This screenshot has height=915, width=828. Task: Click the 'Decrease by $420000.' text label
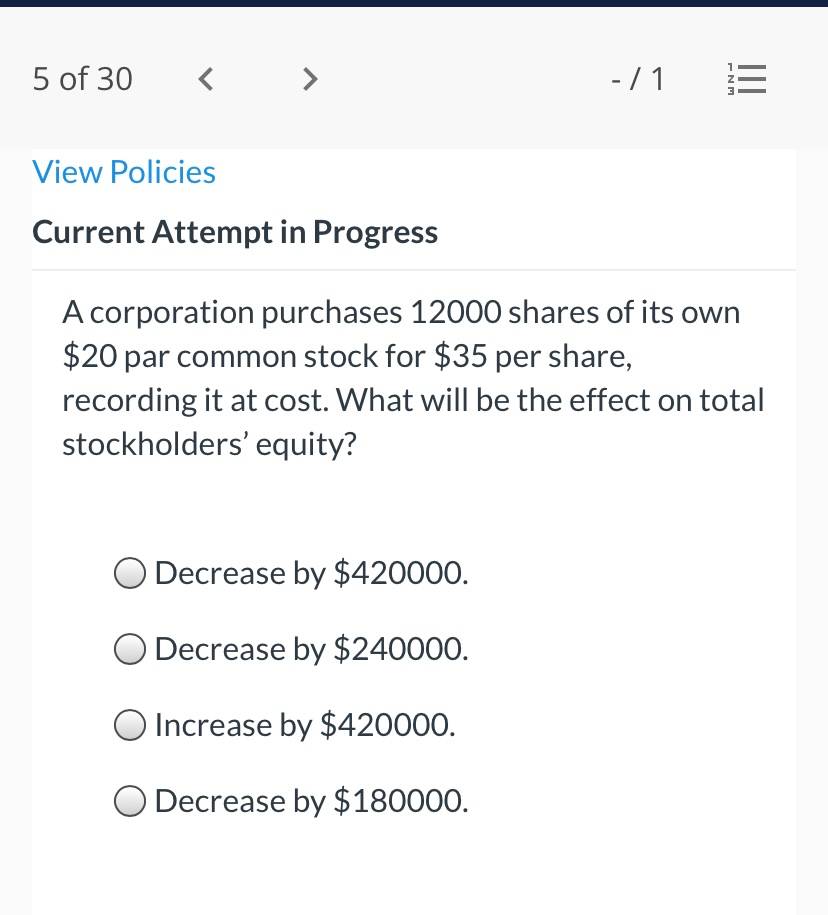point(312,573)
